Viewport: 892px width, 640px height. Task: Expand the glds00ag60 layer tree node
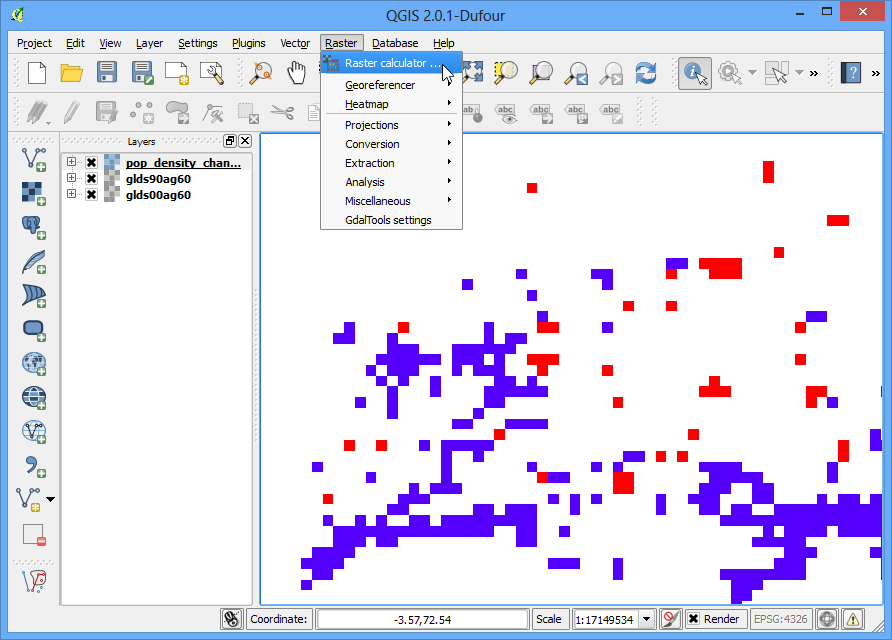pyautogui.click(x=71, y=194)
